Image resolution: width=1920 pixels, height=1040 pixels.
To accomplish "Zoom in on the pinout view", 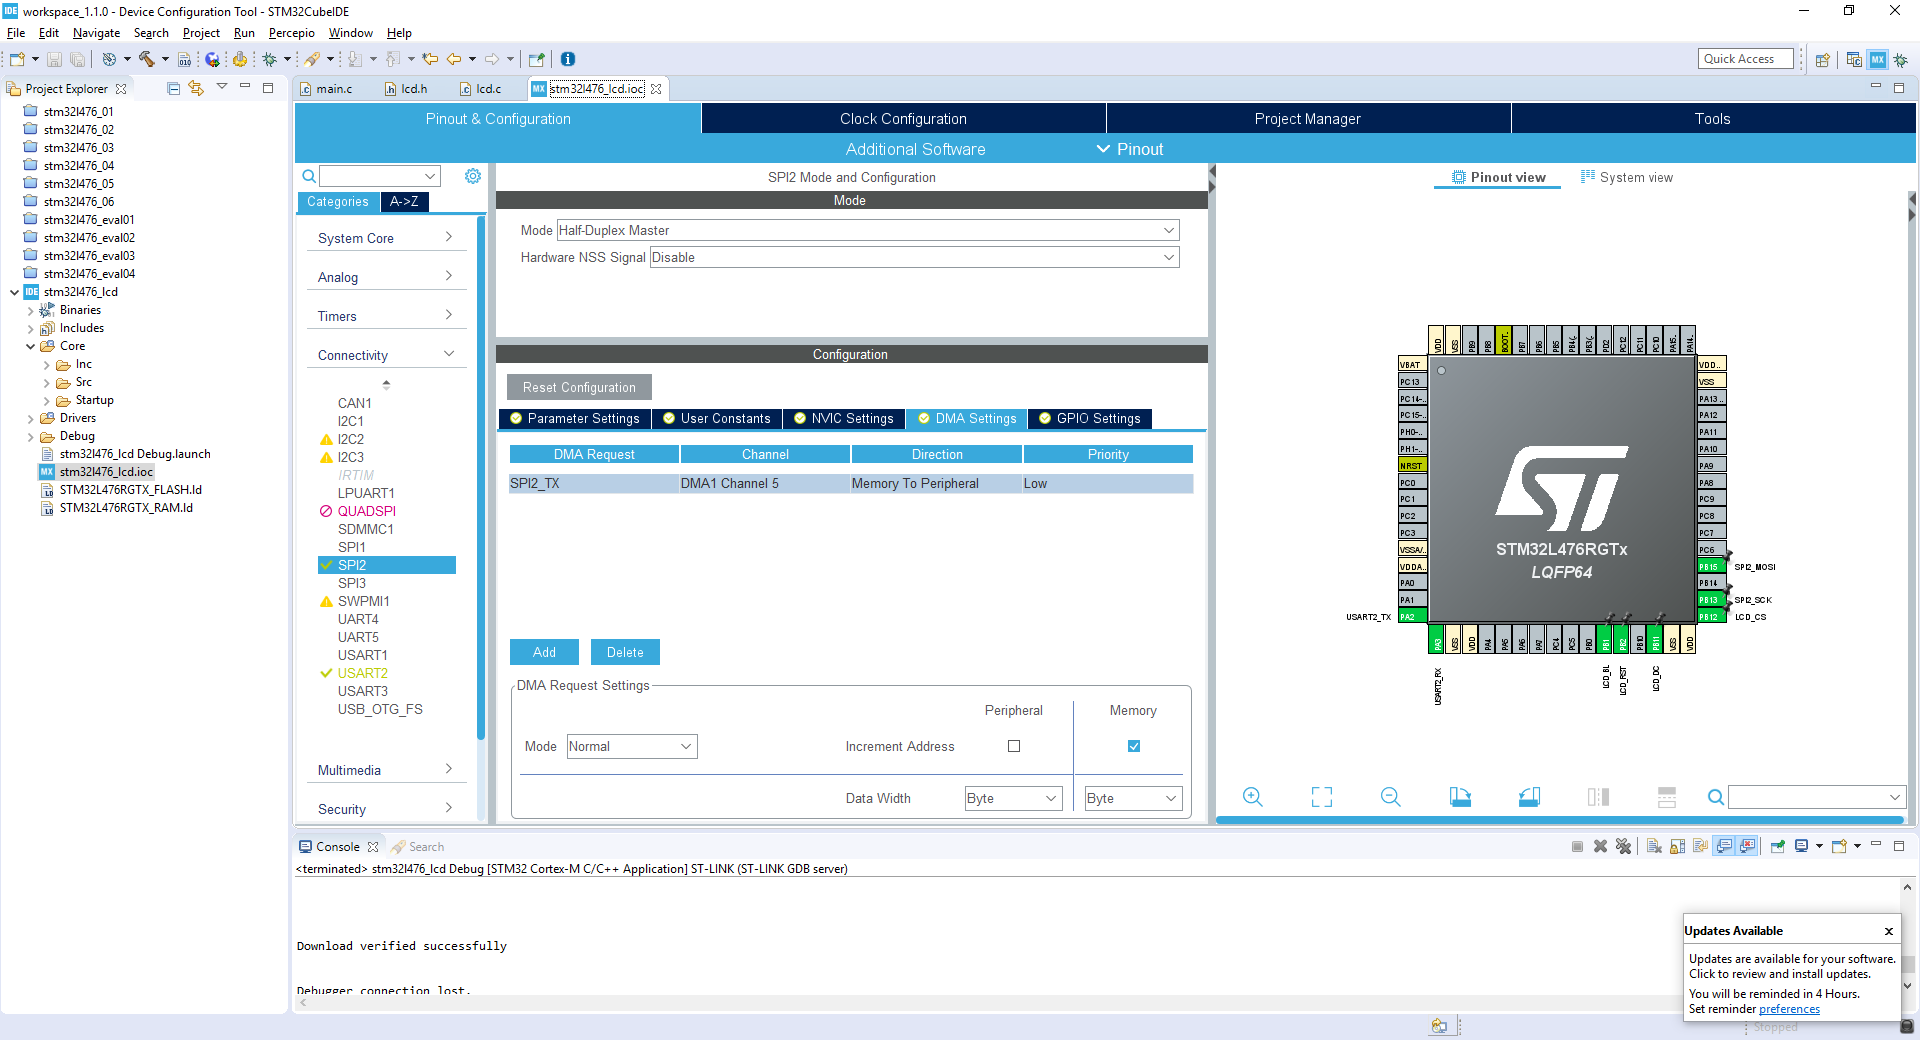I will pyautogui.click(x=1253, y=797).
